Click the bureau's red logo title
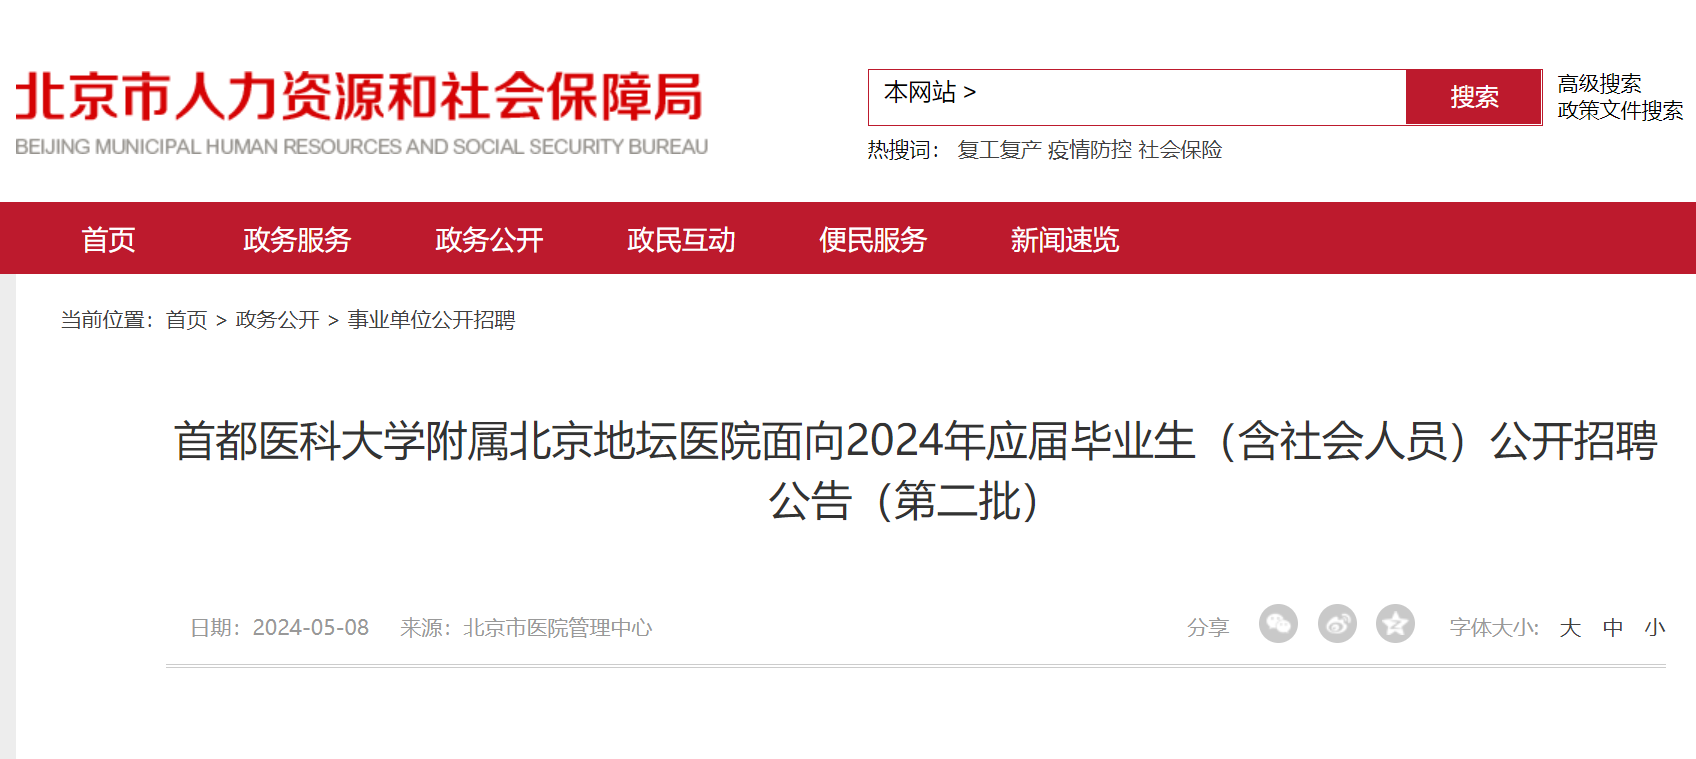This screenshot has height=759, width=1696. pyautogui.click(x=361, y=97)
